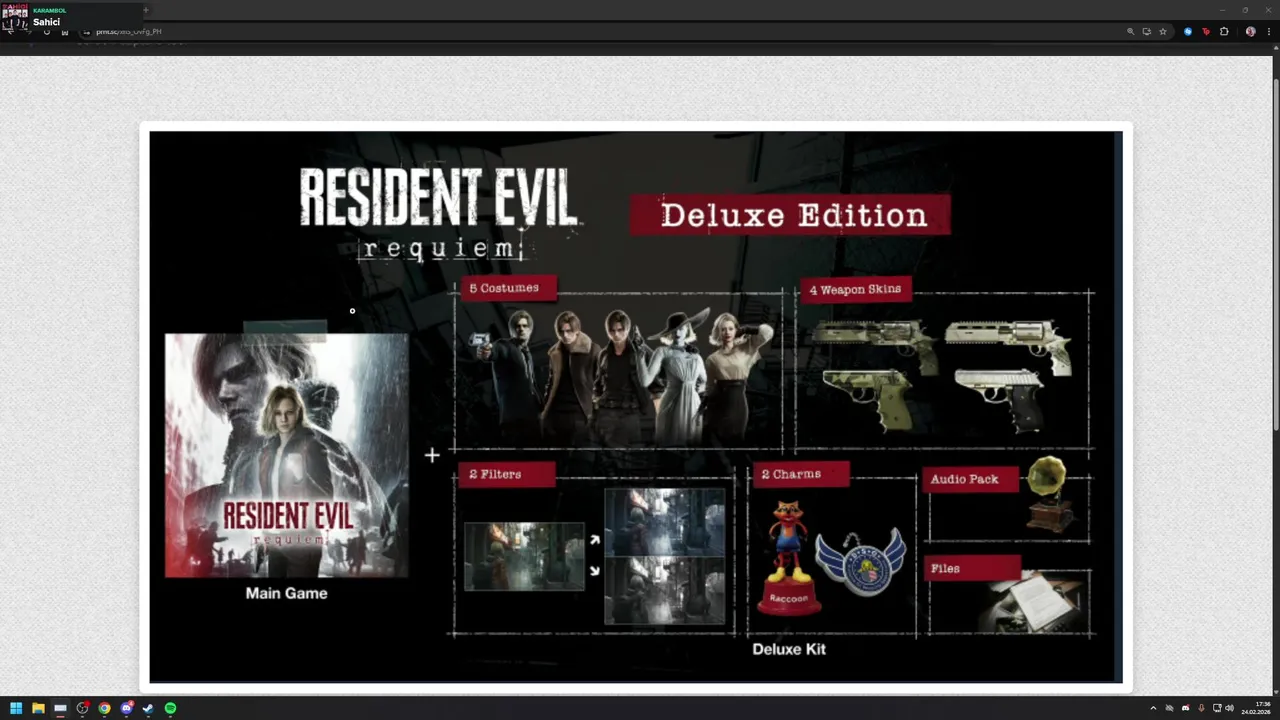
Task: Click the install/cast screen icon in address bar
Action: click(1147, 31)
